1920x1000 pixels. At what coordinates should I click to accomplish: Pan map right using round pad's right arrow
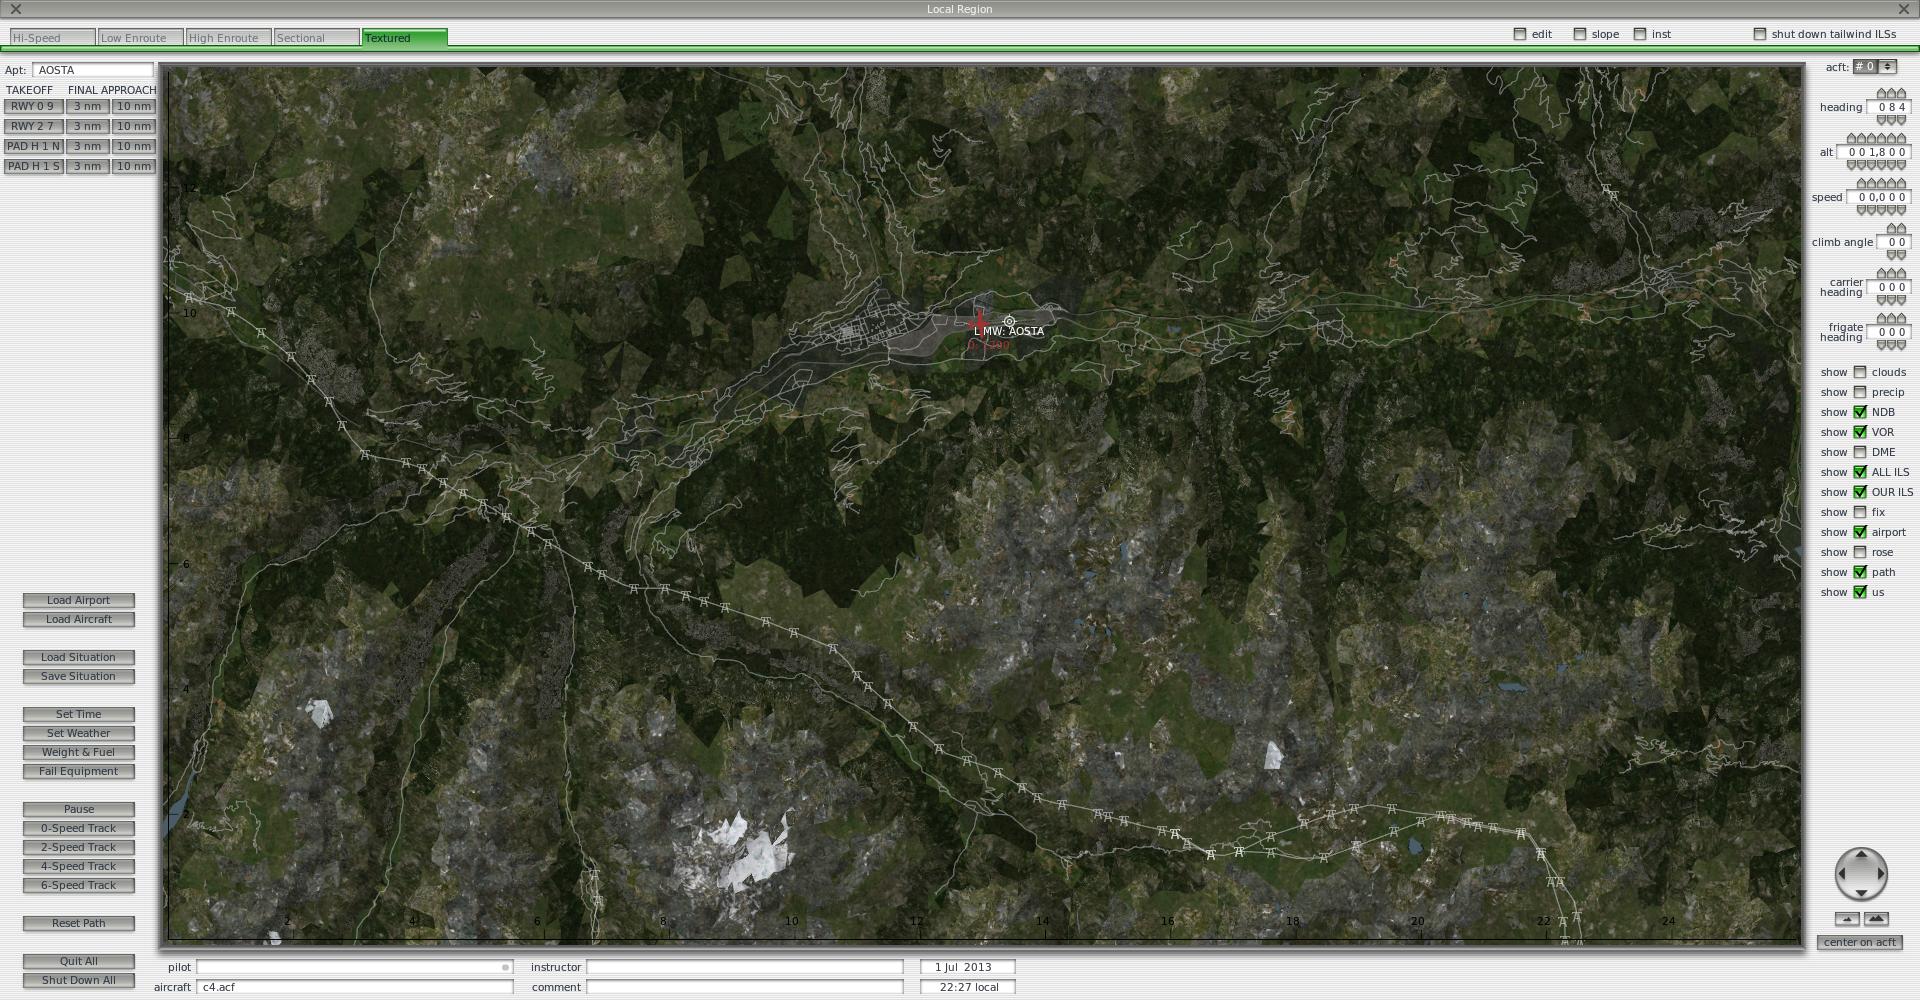pos(1880,874)
